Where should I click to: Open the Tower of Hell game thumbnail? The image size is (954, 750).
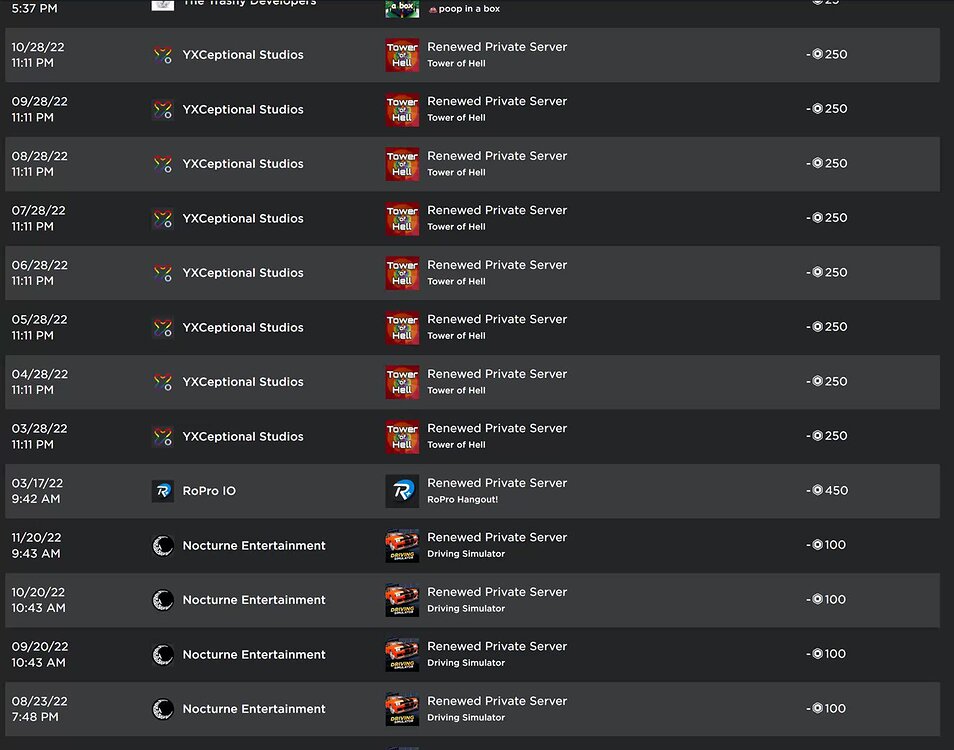click(402, 55)
